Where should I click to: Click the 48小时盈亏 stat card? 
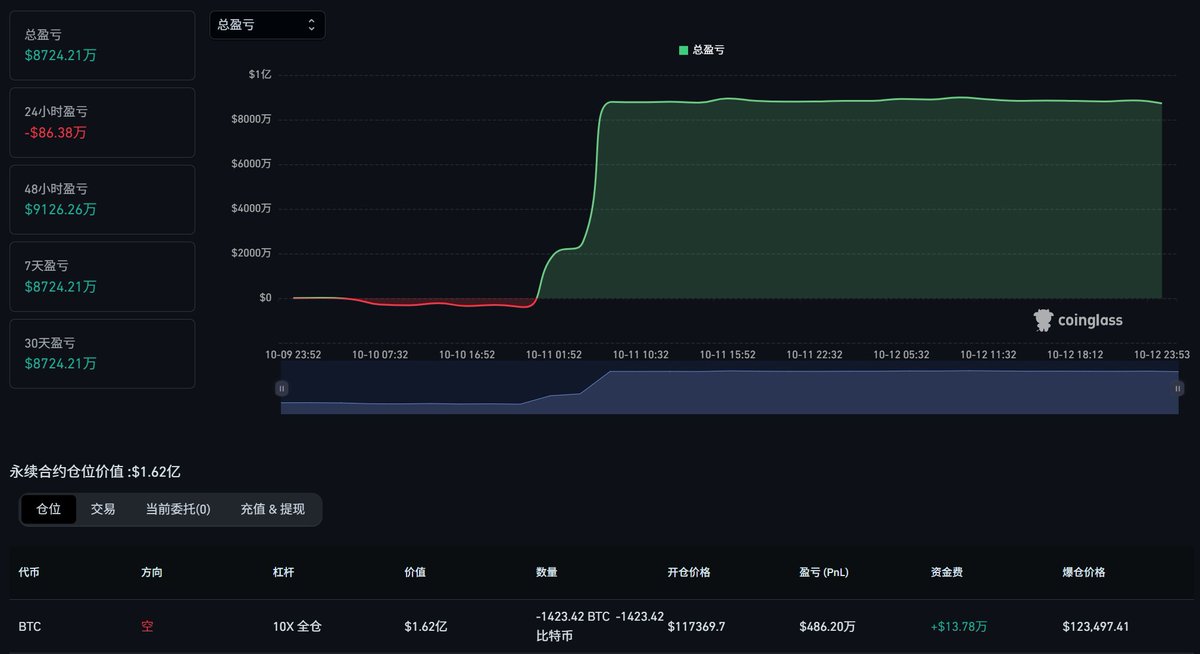pos(102,199)
